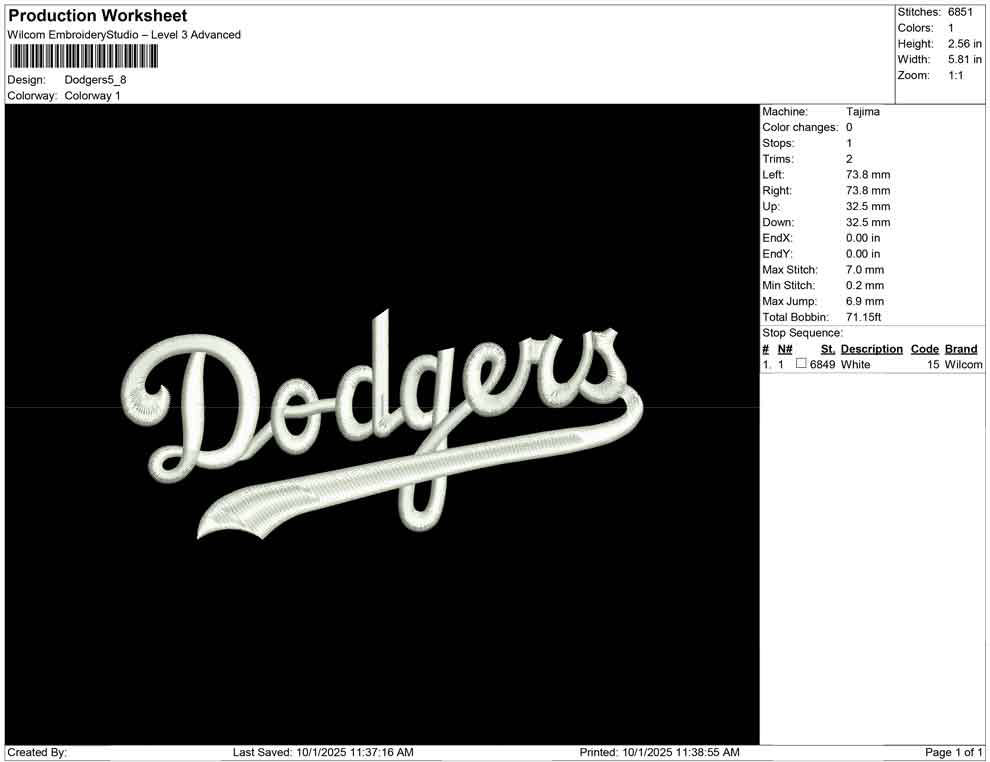Click the Dodgers embroidery design preview
Screen dimensions: 990x762
click(383, 424)
